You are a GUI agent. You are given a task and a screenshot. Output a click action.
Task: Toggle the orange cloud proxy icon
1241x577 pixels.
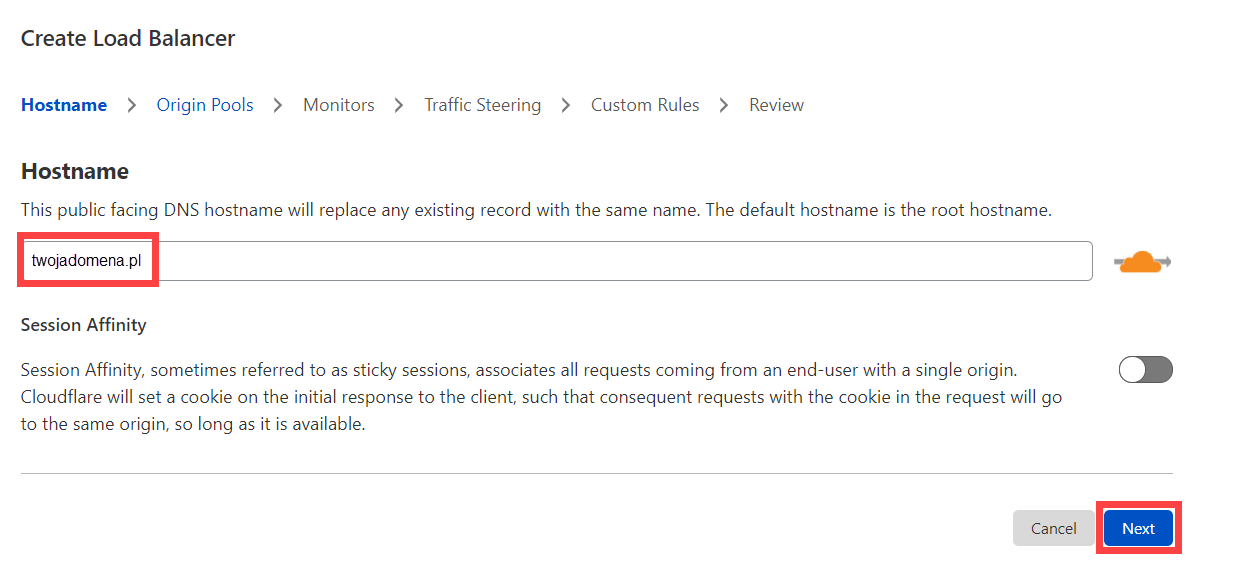click(1143, 262)
